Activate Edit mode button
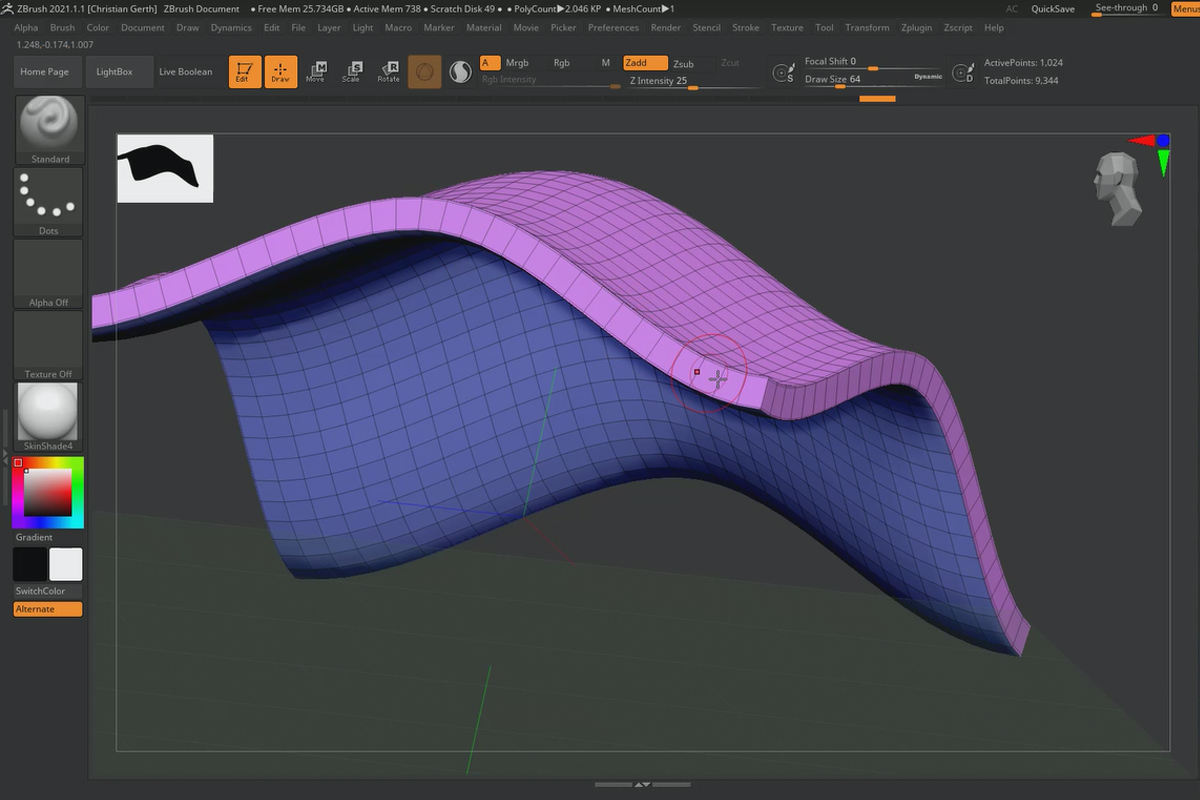1200x800 pixels. pos(245,72)
